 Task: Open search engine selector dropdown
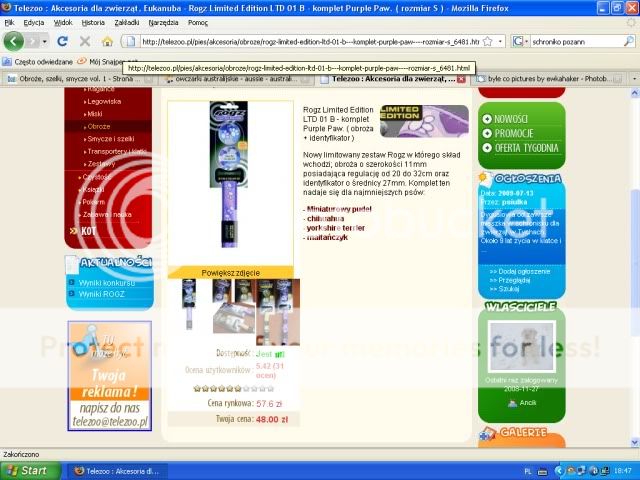pos(524,42)
